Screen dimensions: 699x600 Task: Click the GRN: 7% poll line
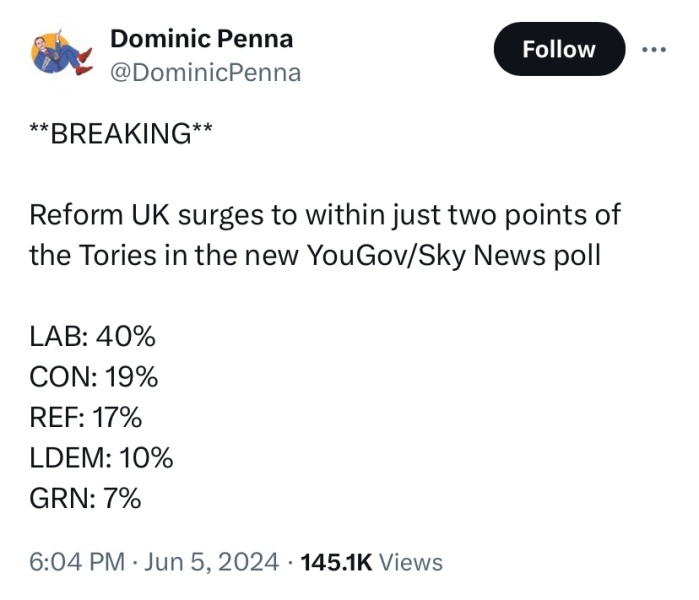coord(85,498)
